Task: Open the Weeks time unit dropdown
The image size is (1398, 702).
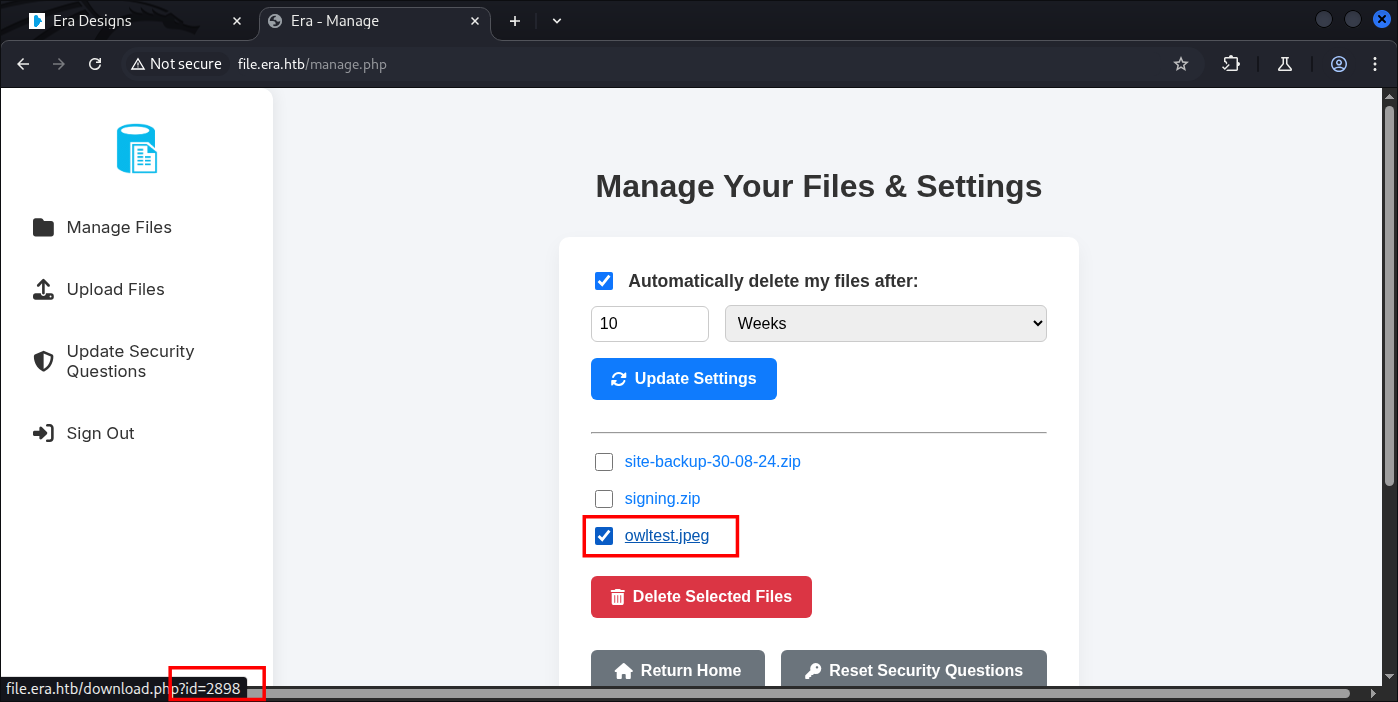Action: [885, 324]
